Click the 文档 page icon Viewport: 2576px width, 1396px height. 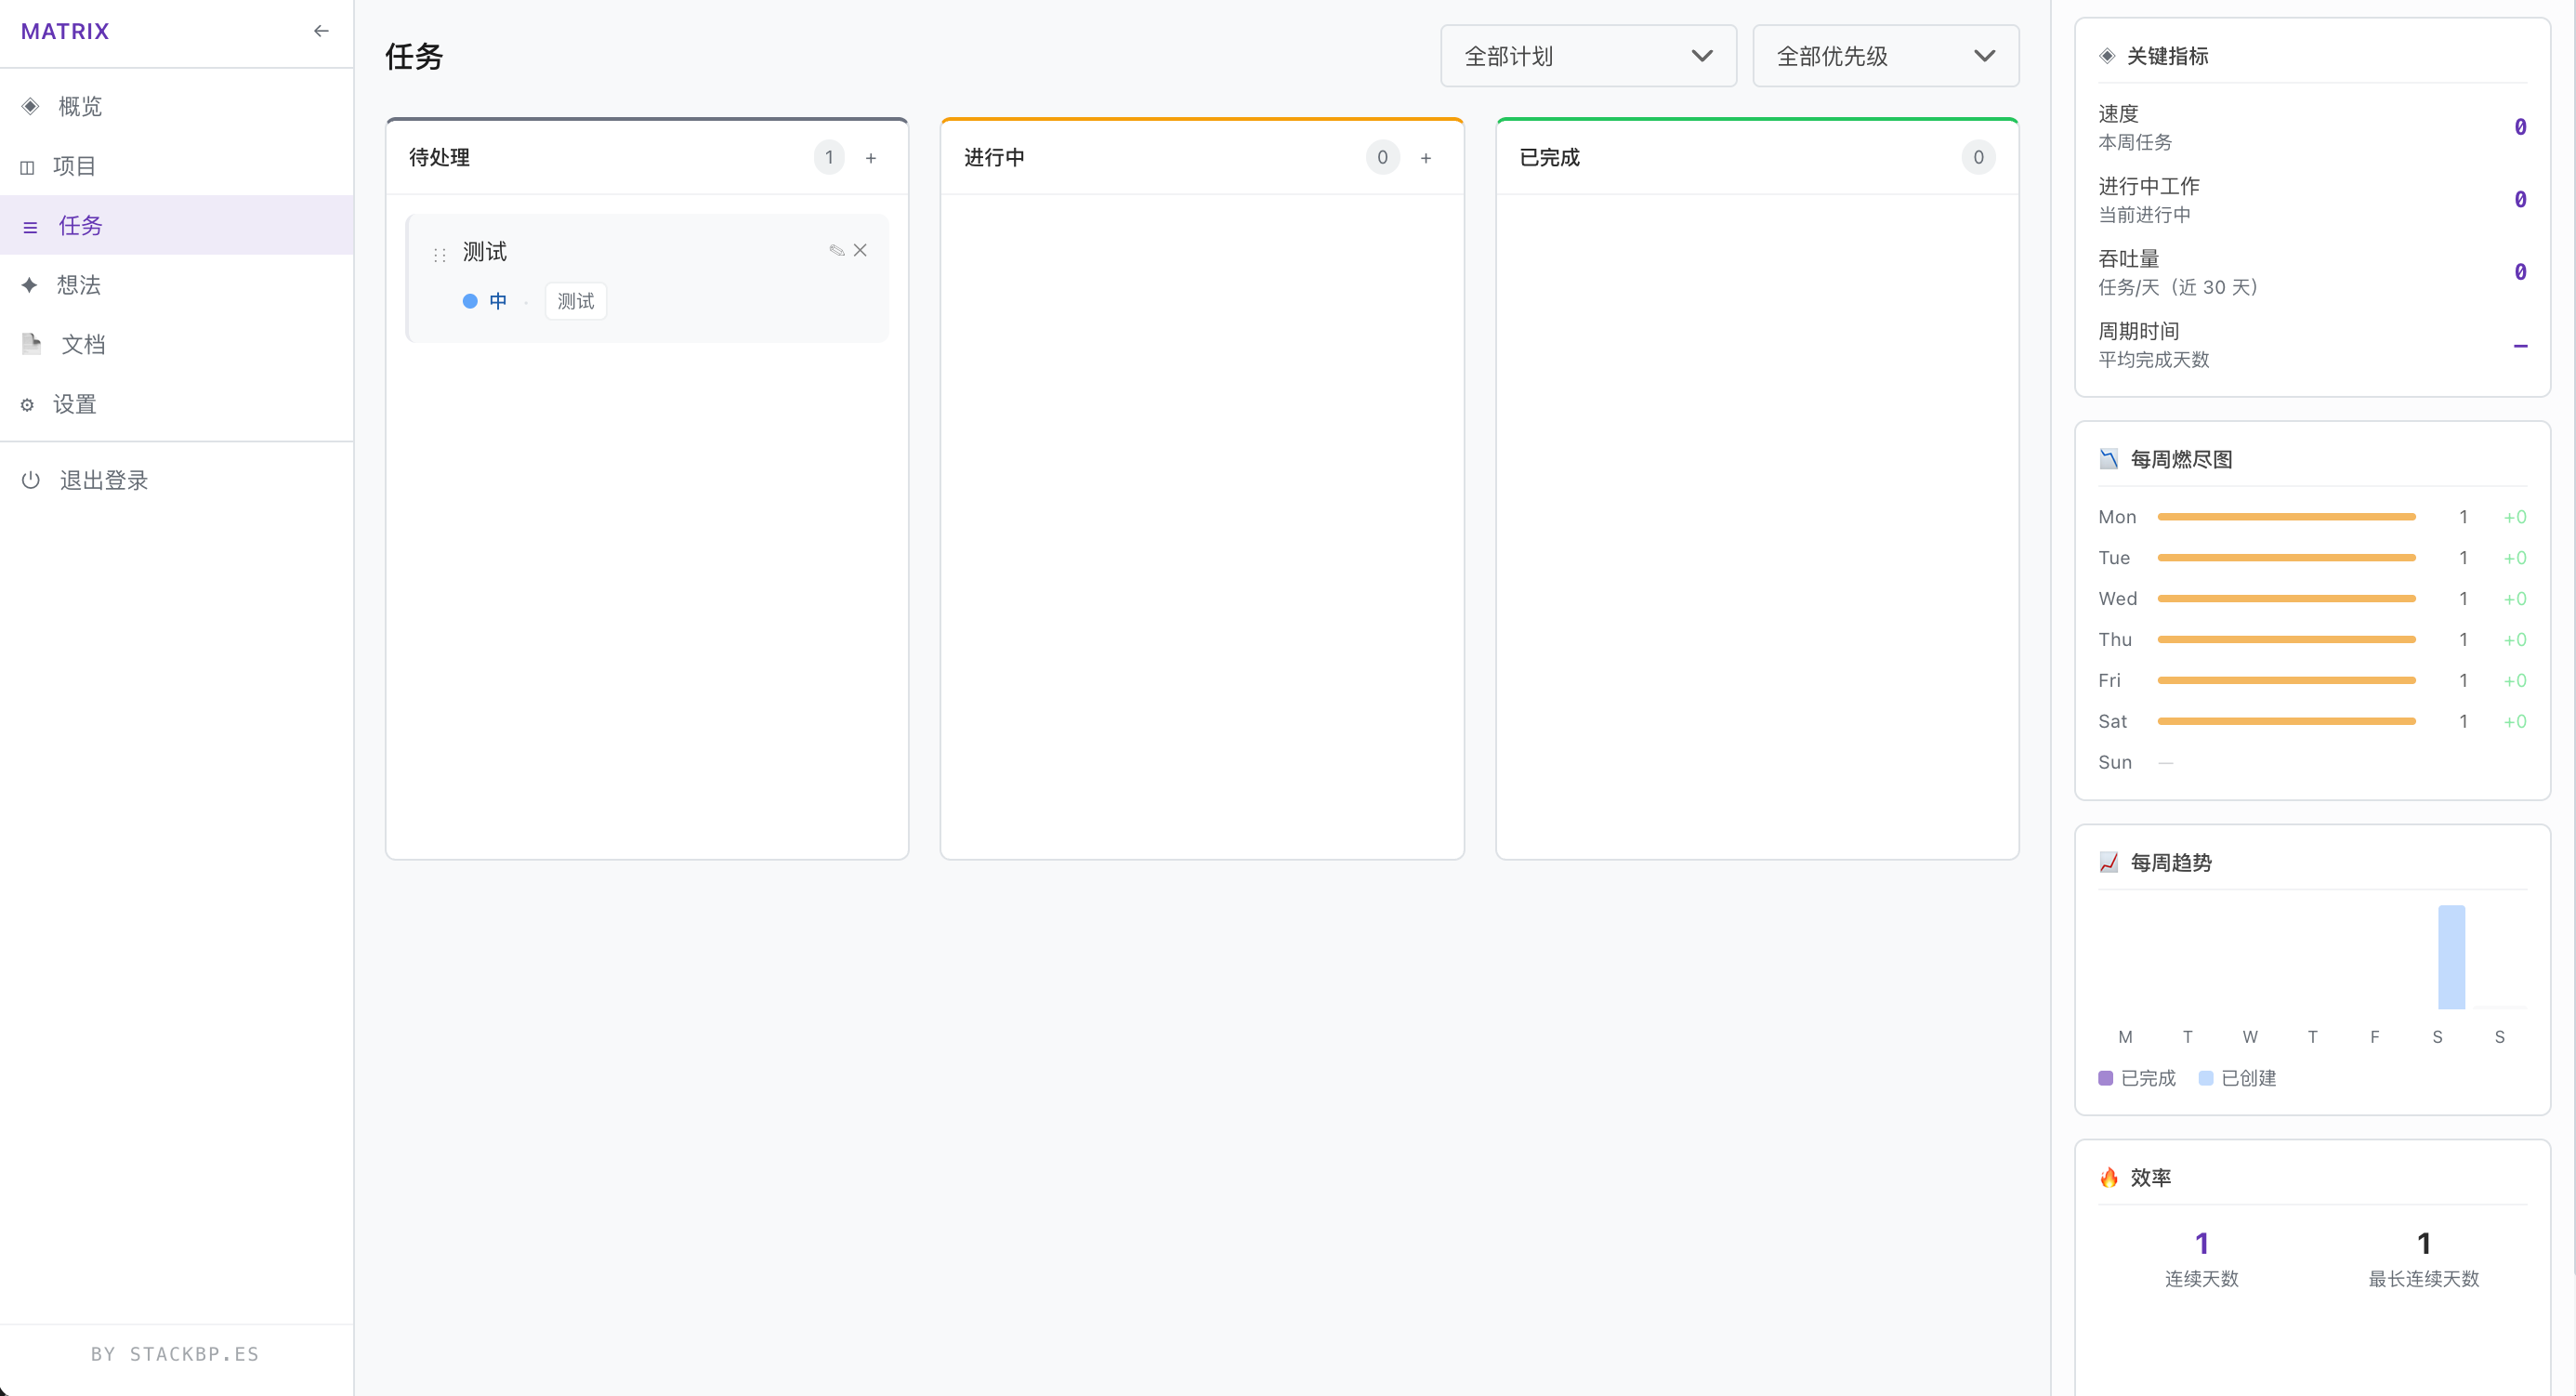point(31,344)
